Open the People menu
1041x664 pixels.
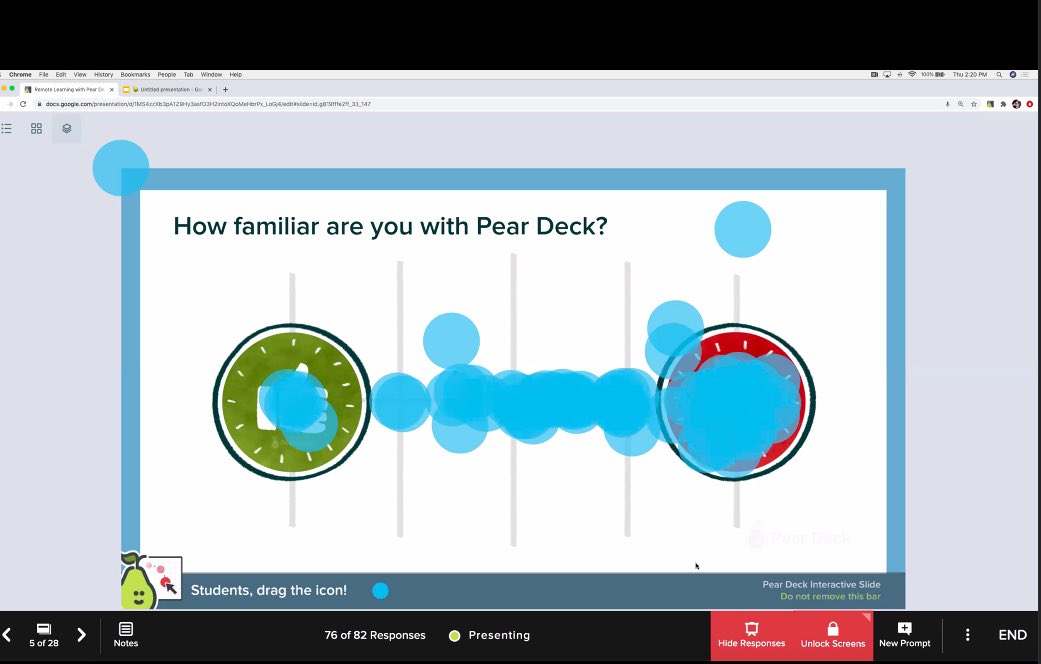pyautogui.click(x=167, y=74)
